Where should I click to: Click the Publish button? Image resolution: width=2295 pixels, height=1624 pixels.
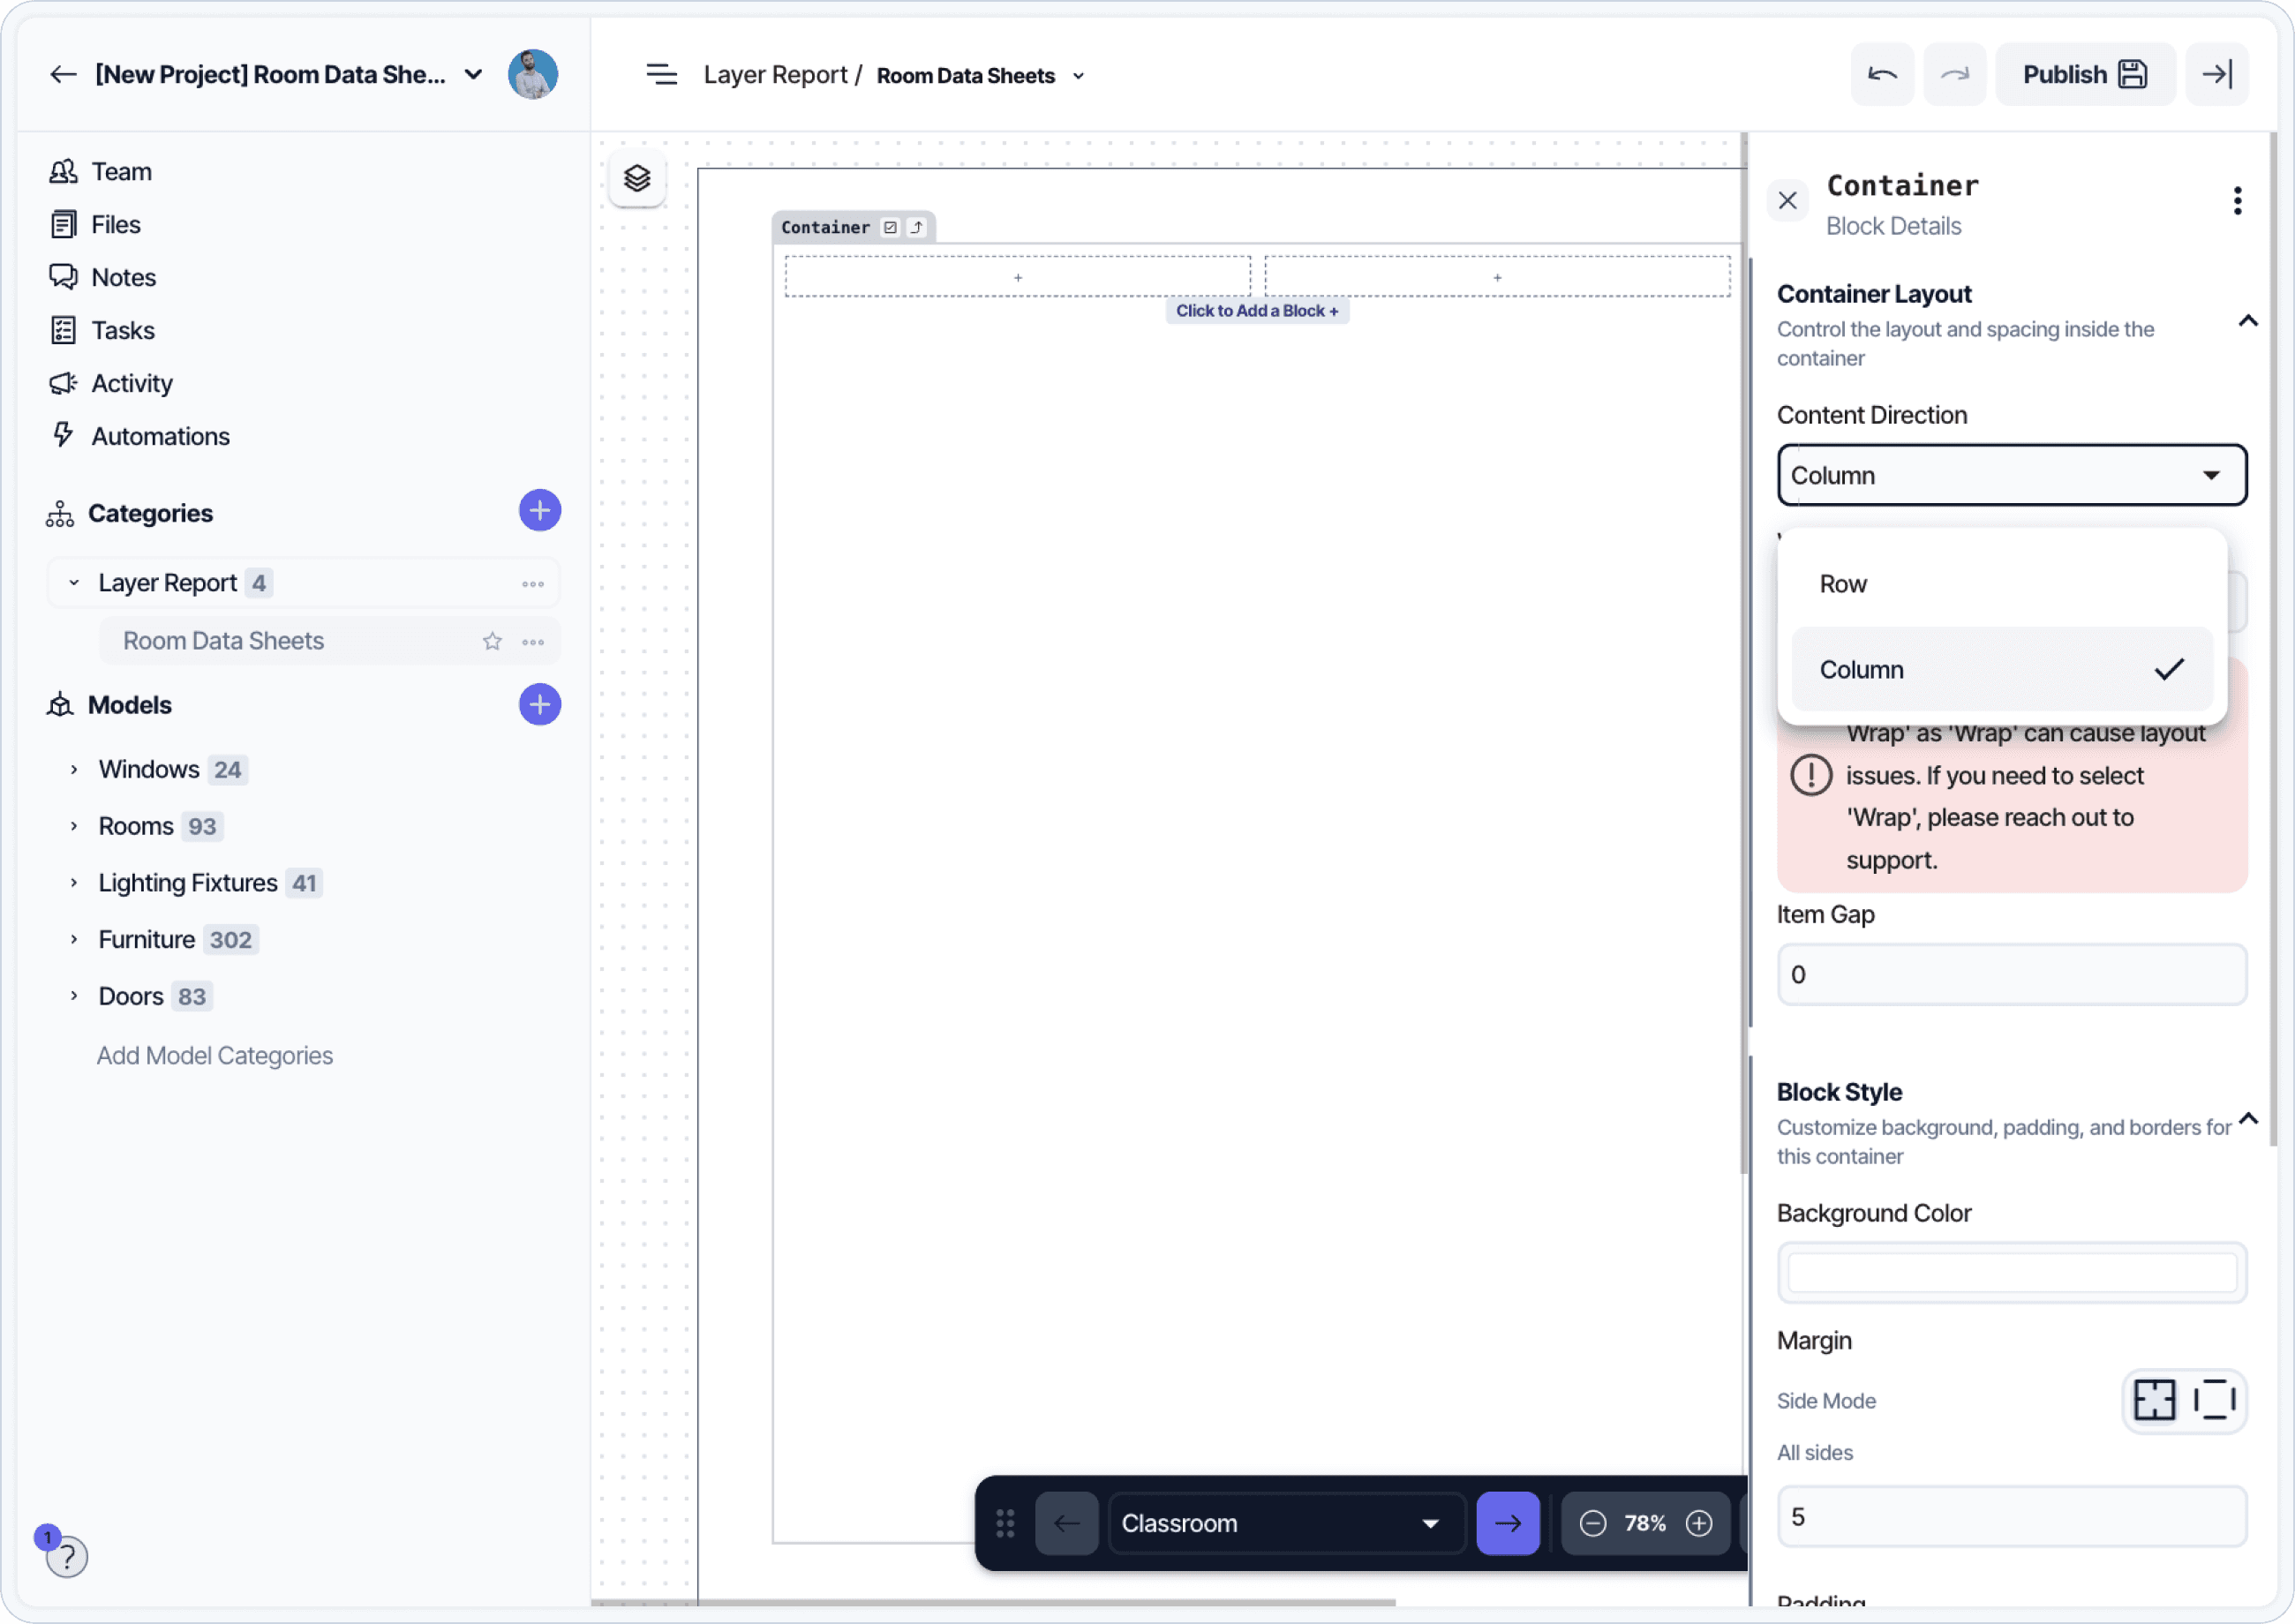point(2084,74)
